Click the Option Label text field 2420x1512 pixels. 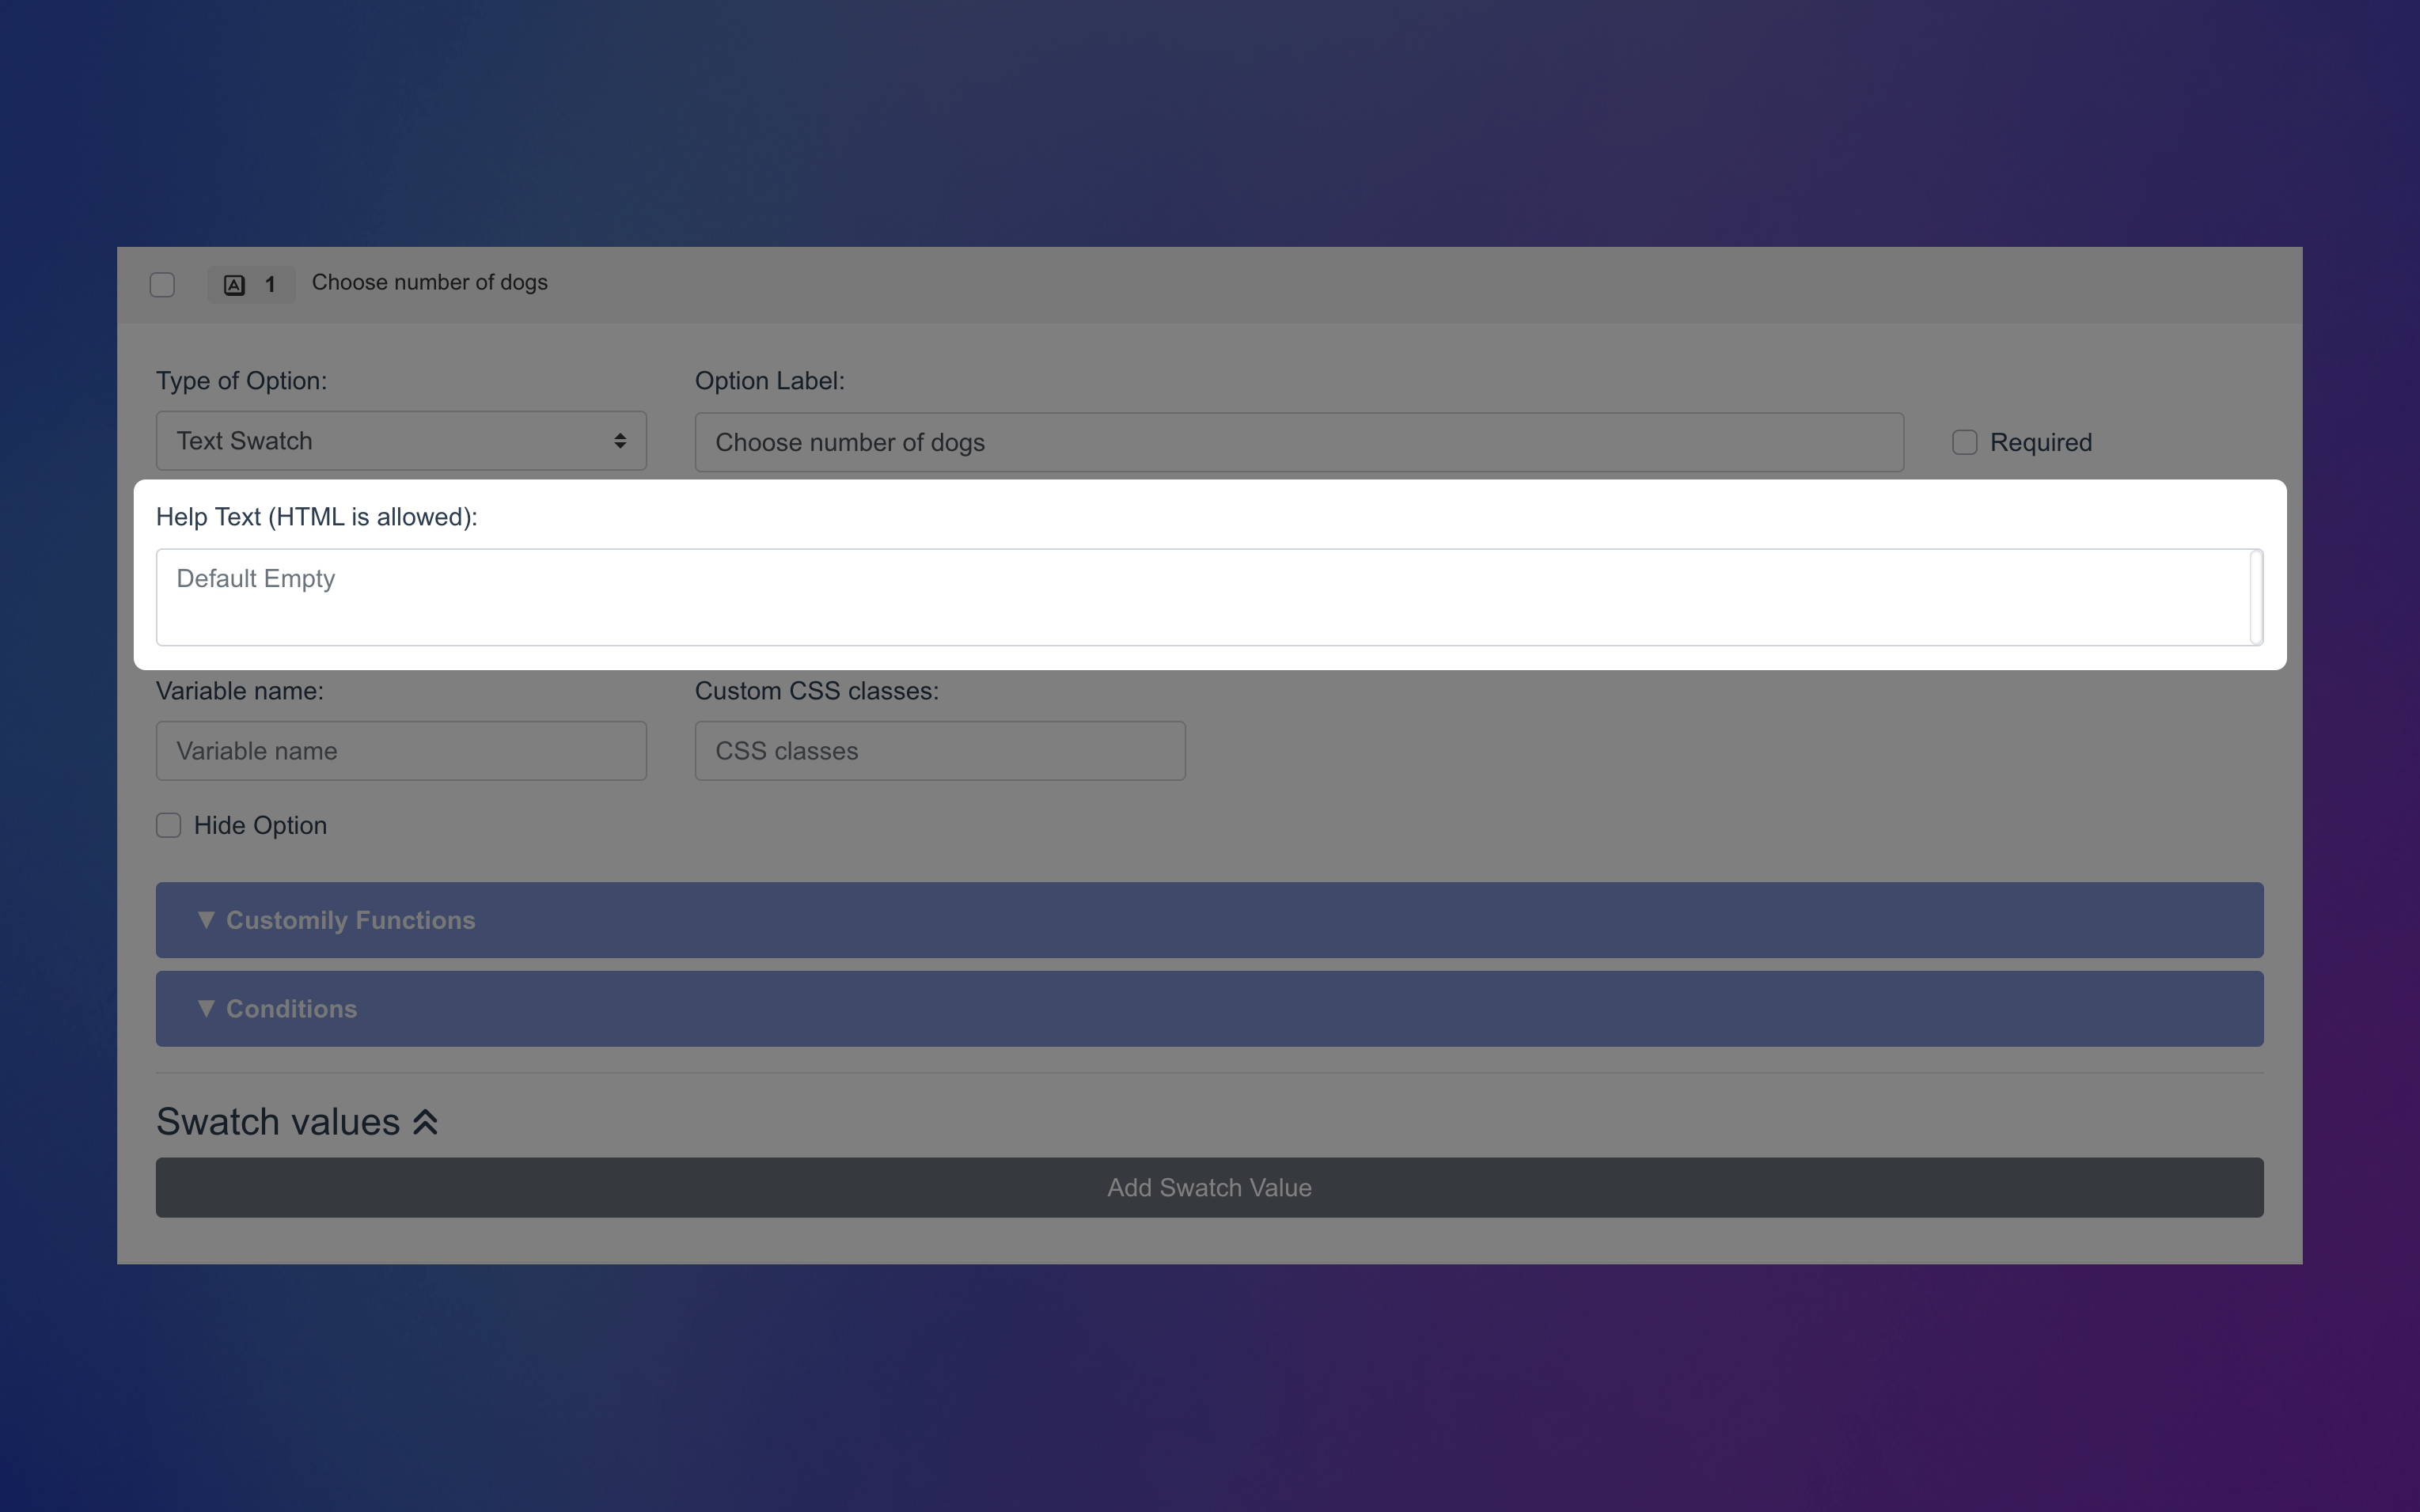click(1298, 442)
